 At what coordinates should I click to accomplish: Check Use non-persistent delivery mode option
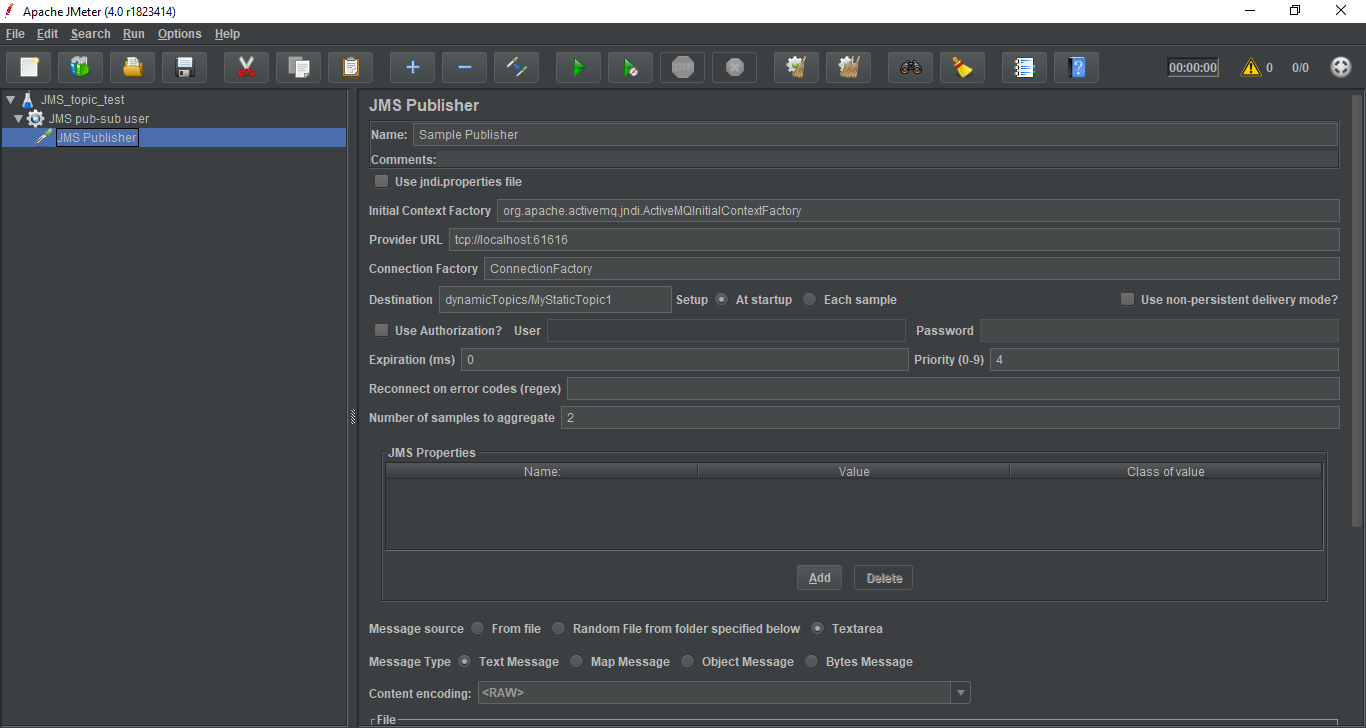click(1127, 300)
